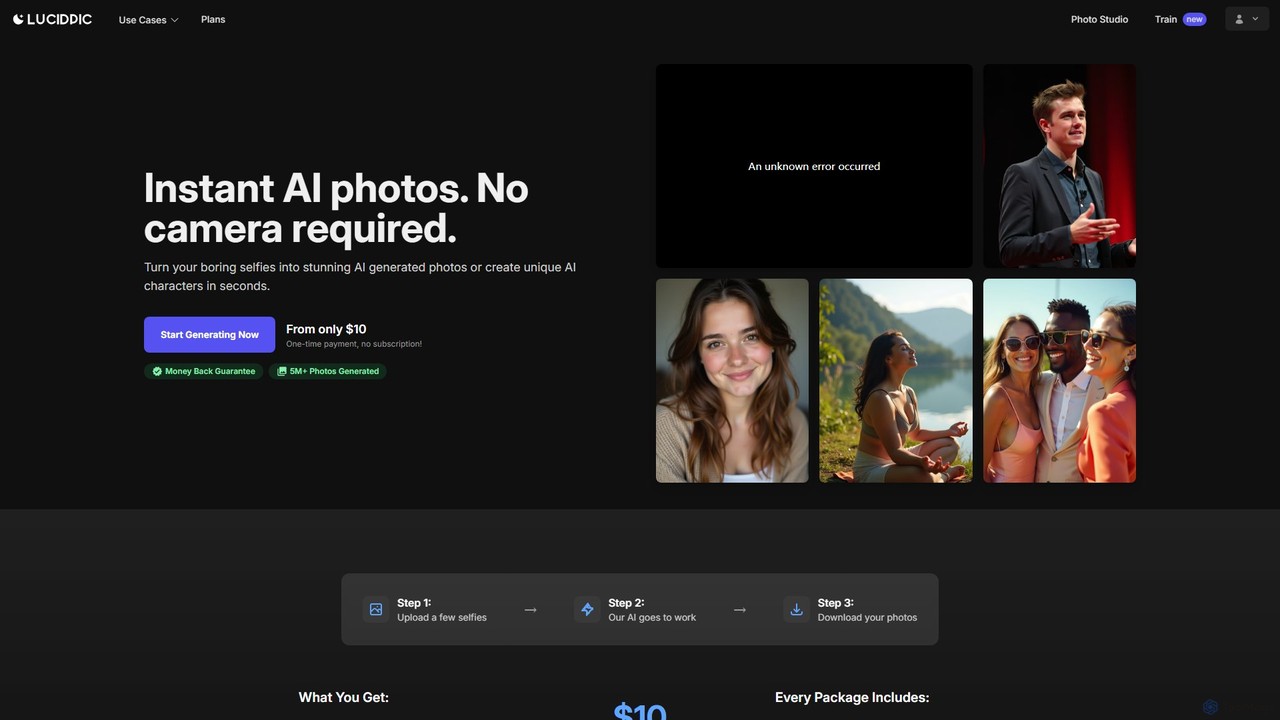Click the image icon beside Step 1
Image resolution: width=1280 pixels, height=720 pixels.
[376, 609]
